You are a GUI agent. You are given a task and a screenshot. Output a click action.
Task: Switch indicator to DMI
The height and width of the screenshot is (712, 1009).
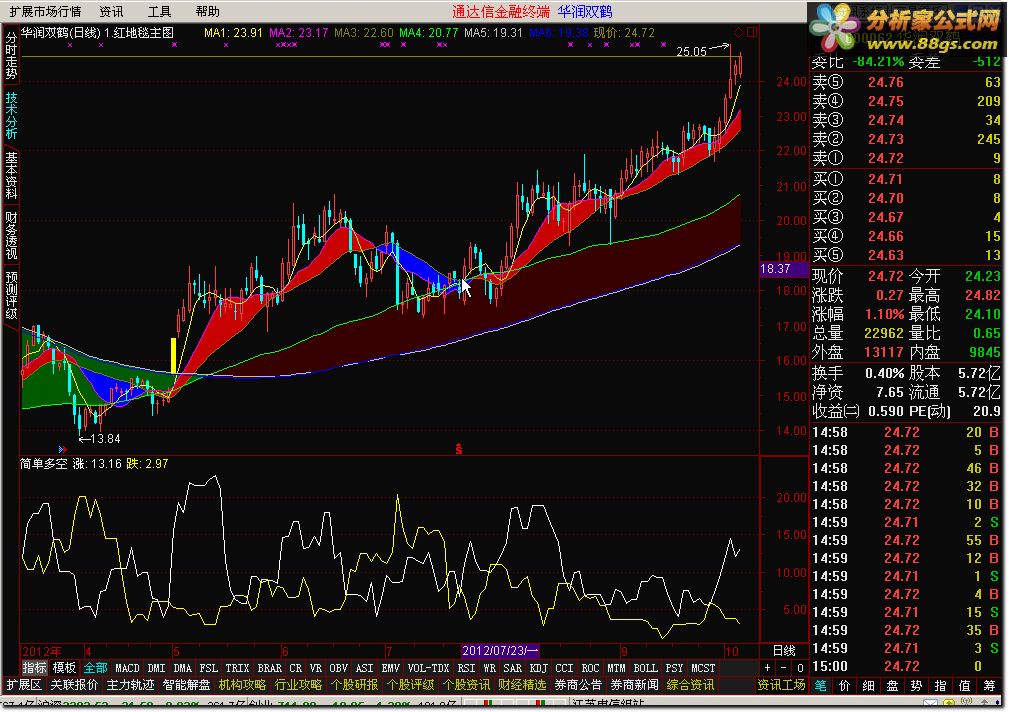156,668
